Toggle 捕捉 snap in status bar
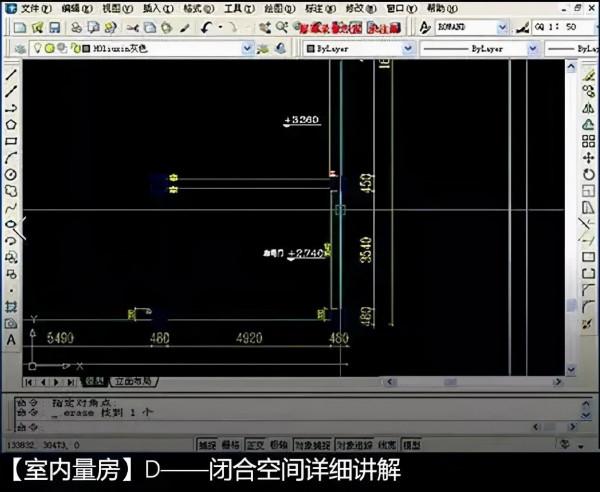This screenshot has height=492, width=600. [x=207, y=445]
